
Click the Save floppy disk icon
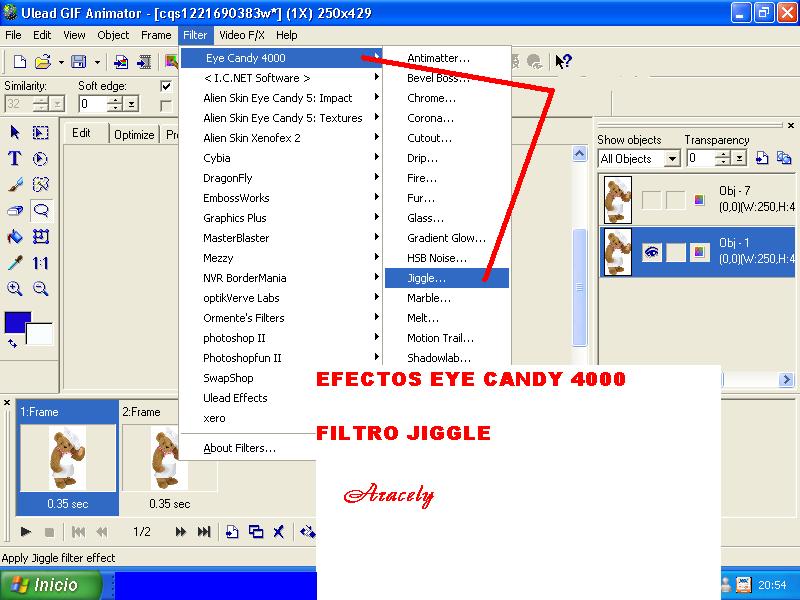(79, 62)
